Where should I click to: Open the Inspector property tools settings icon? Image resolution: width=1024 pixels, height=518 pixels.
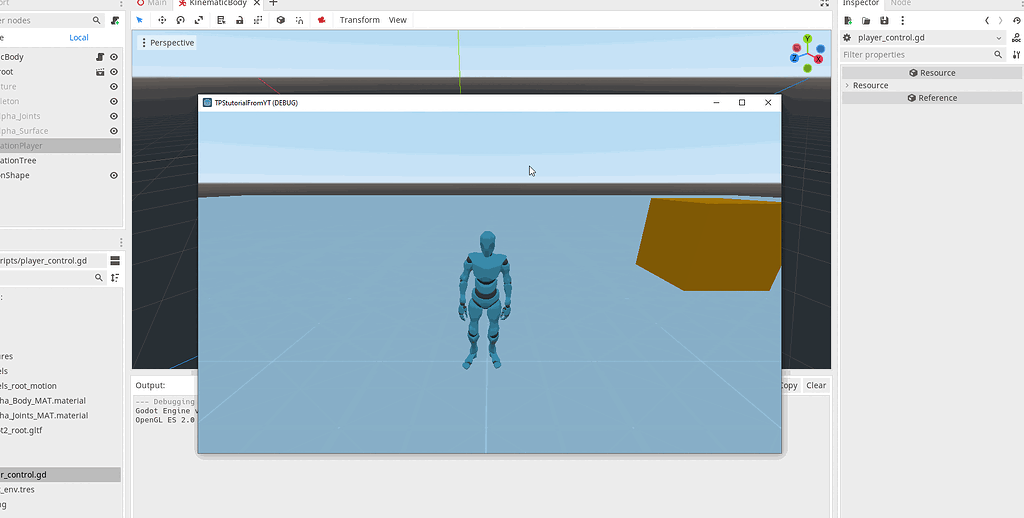tap(1017, 55)
